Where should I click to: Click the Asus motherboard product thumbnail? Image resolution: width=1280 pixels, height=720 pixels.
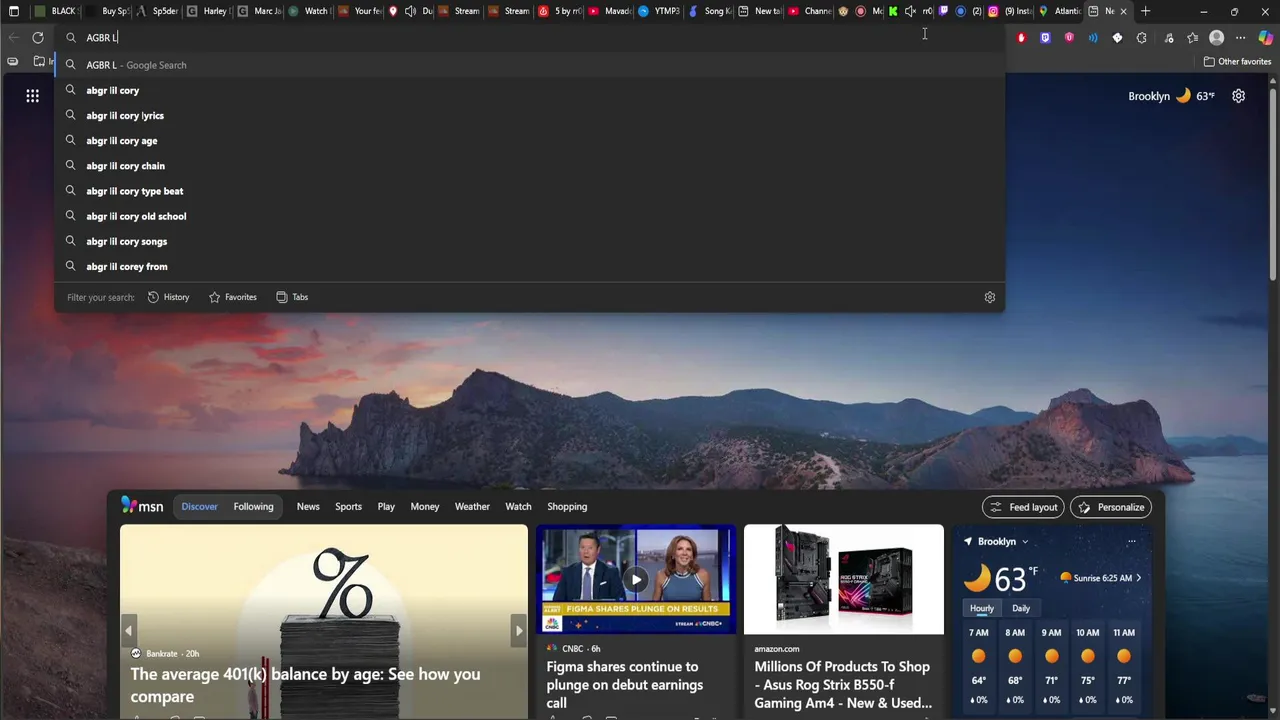pos(844,579)
